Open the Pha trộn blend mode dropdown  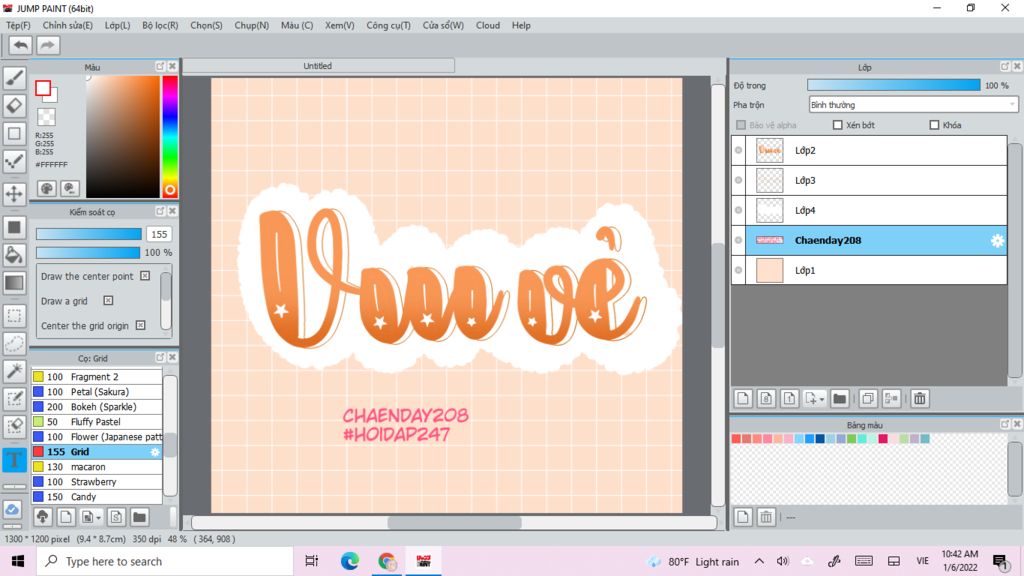pyautogui.click(x=913, y=104)
